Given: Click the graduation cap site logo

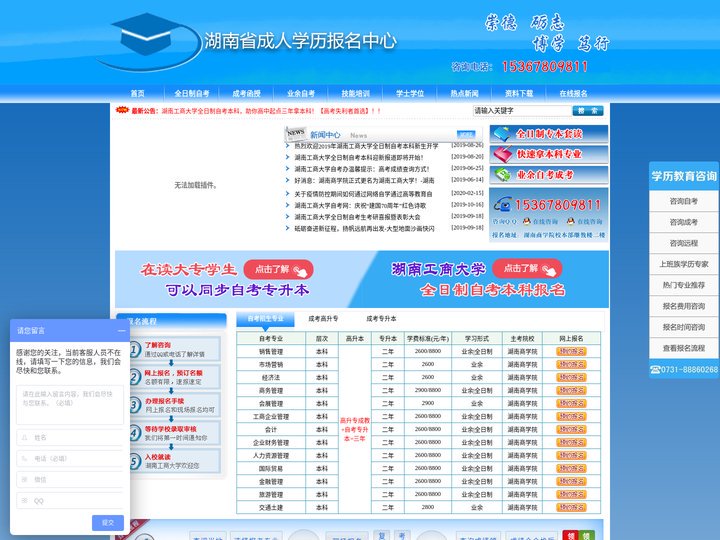Looking at the screenshot, I should click(149, 41).
